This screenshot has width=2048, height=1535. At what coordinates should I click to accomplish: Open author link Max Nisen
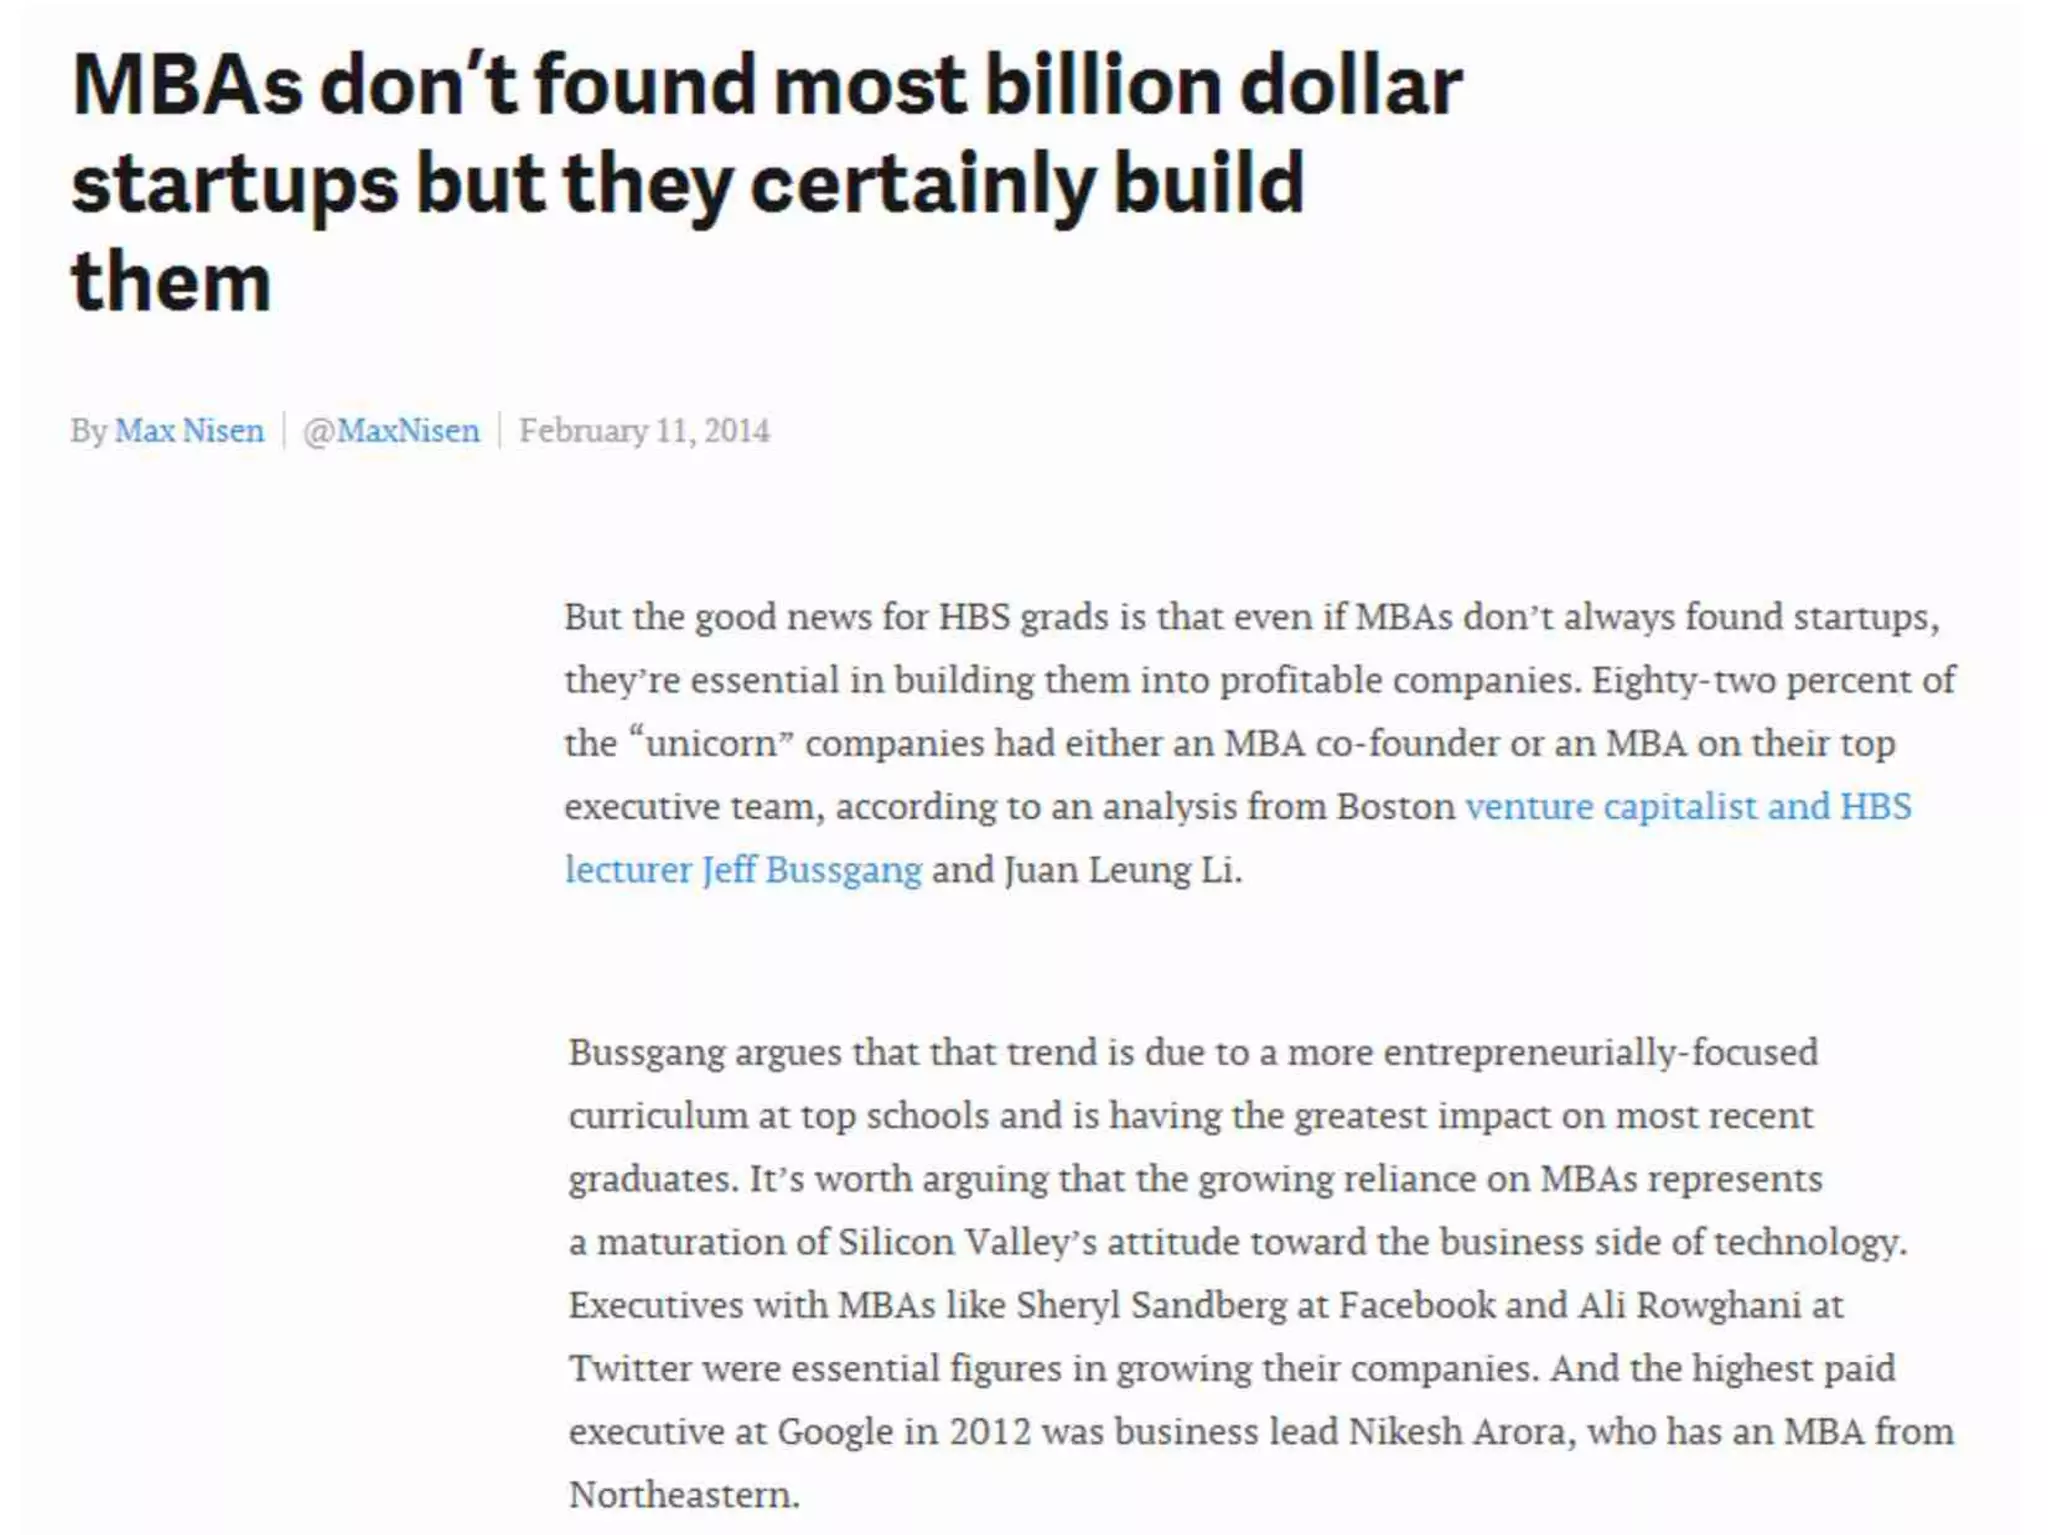[x=189, y=431]
